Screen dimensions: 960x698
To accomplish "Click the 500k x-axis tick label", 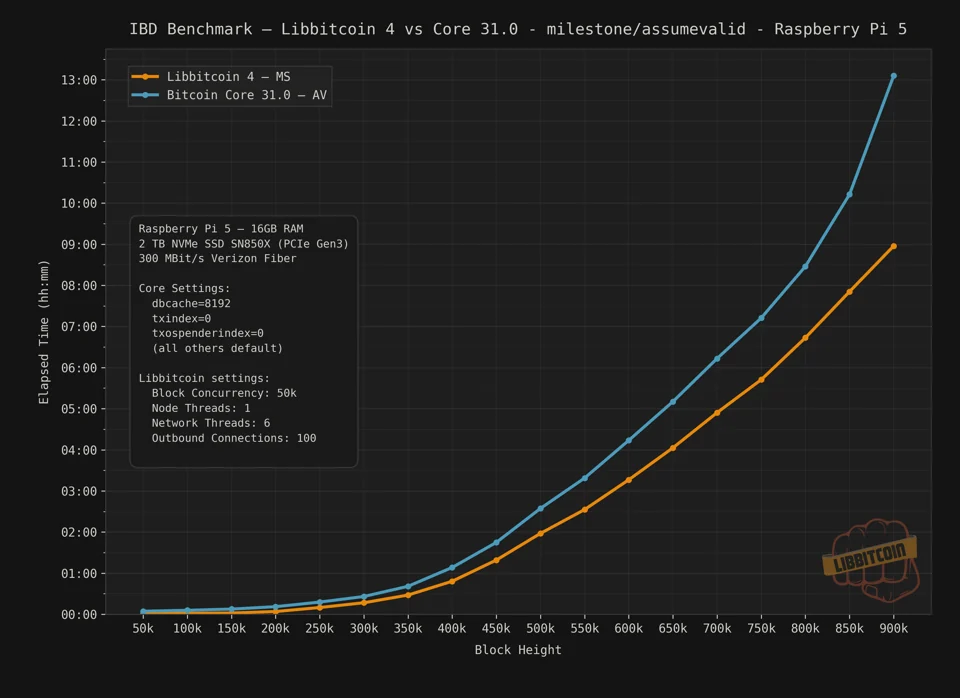I will click(x=541, y=629).
